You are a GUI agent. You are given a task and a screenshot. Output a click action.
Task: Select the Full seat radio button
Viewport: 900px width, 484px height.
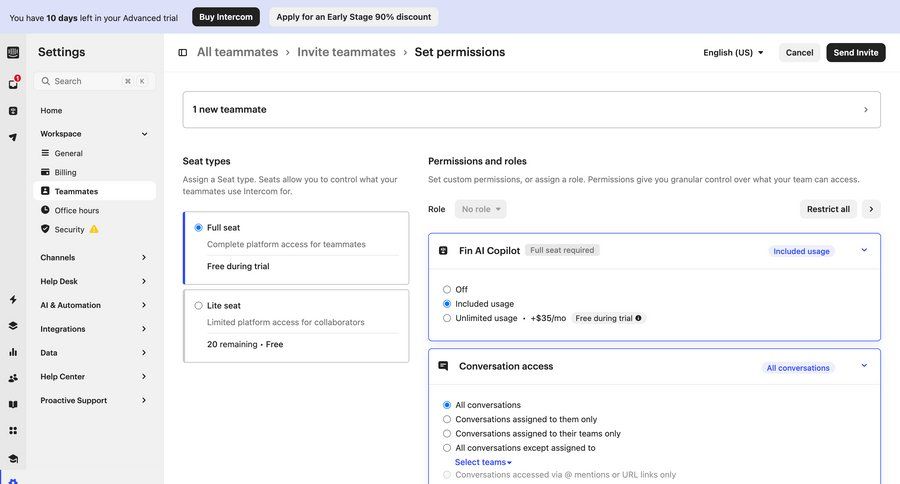pyautogui.click(x=199, y=227)
